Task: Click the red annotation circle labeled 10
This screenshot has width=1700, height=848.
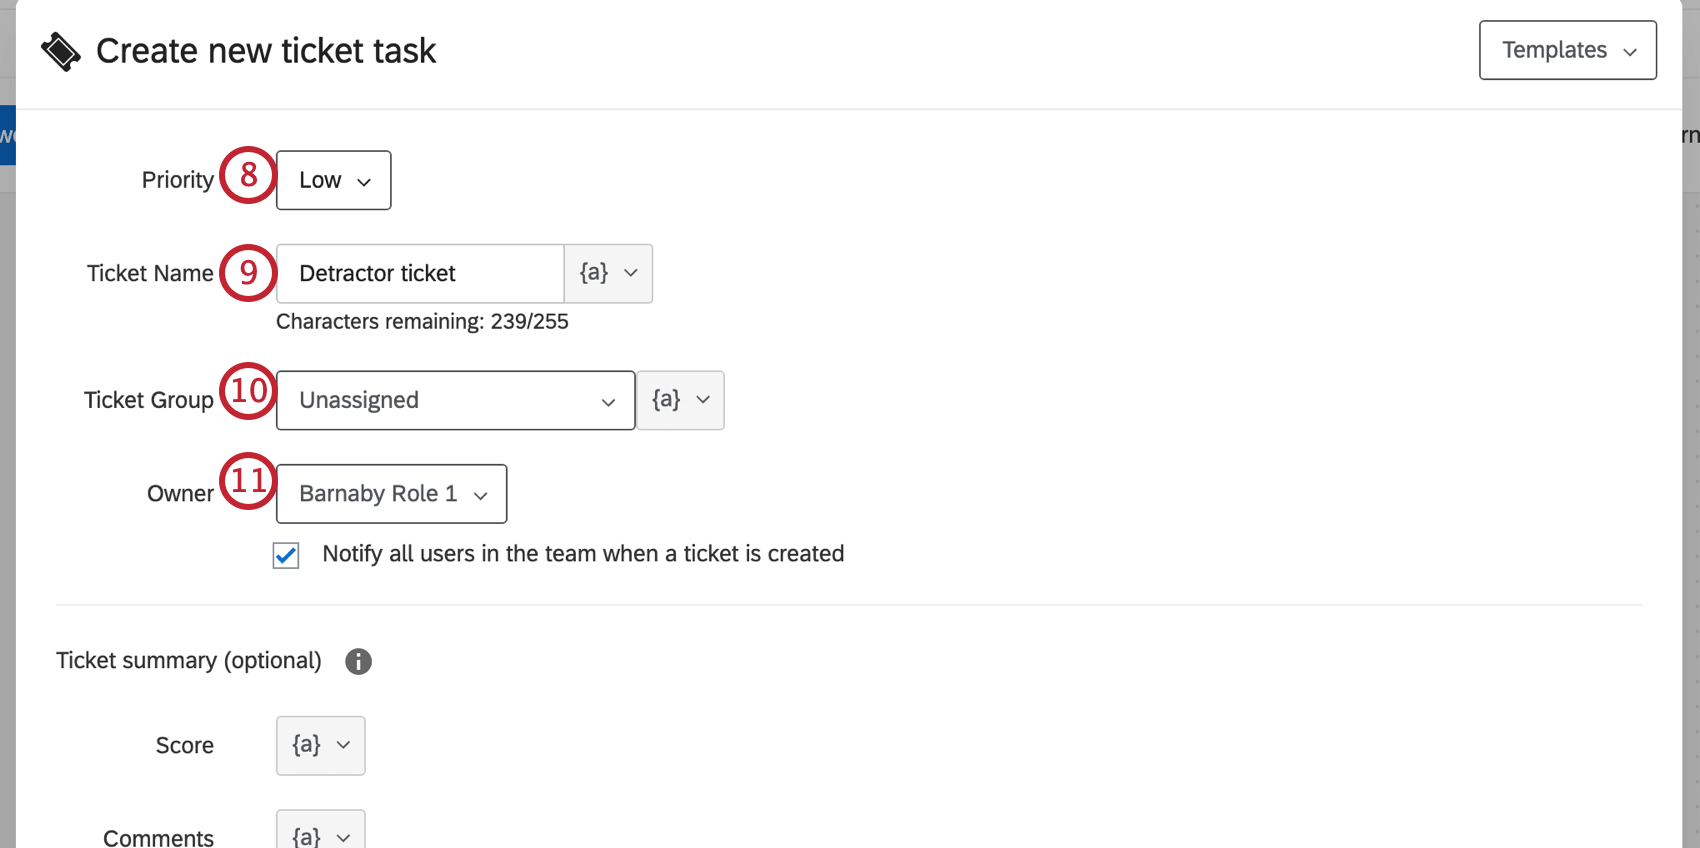Action: point(247,392)
